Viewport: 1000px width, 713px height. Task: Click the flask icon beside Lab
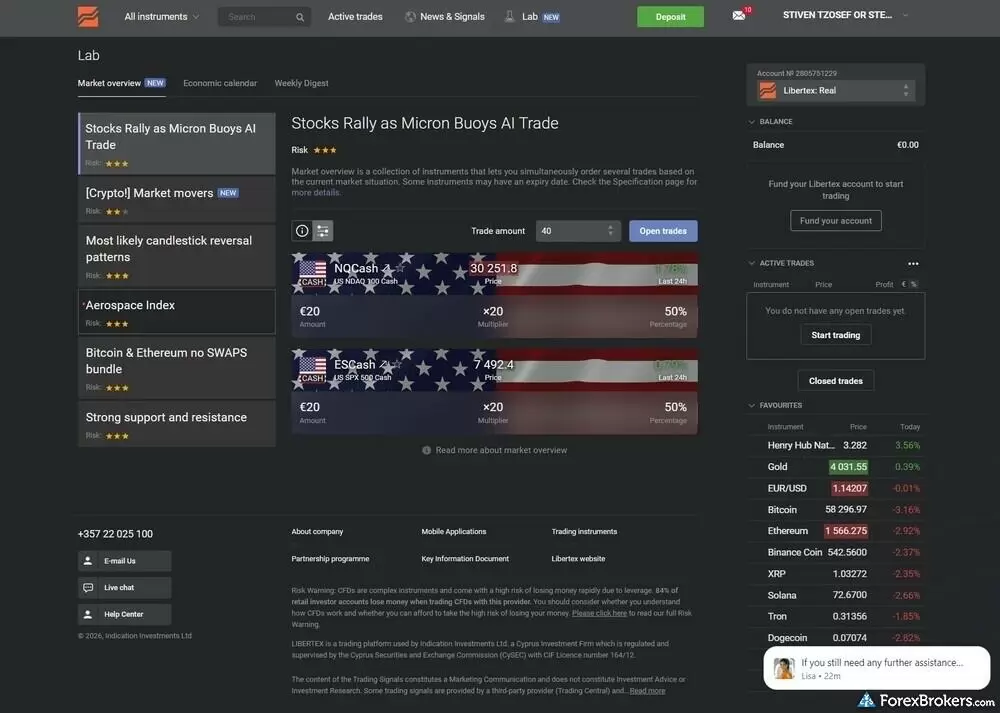509,16
